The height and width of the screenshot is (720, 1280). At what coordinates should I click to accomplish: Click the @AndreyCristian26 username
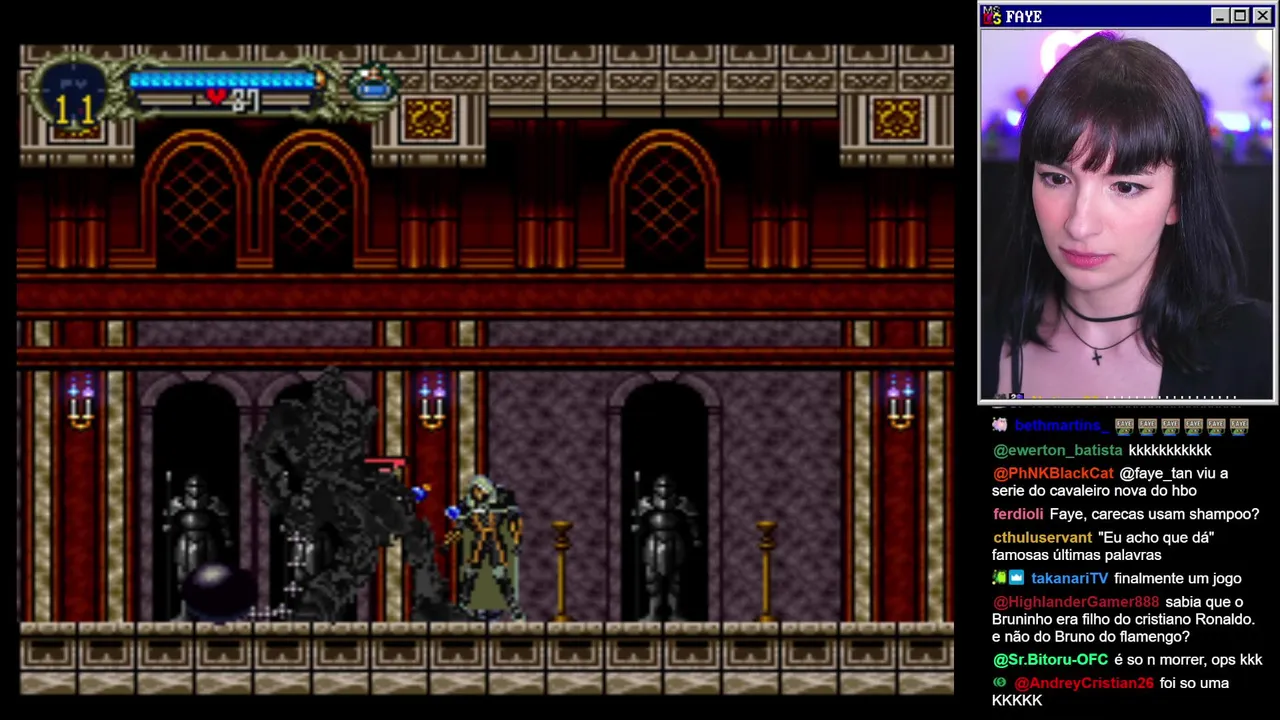(1084, 683)
